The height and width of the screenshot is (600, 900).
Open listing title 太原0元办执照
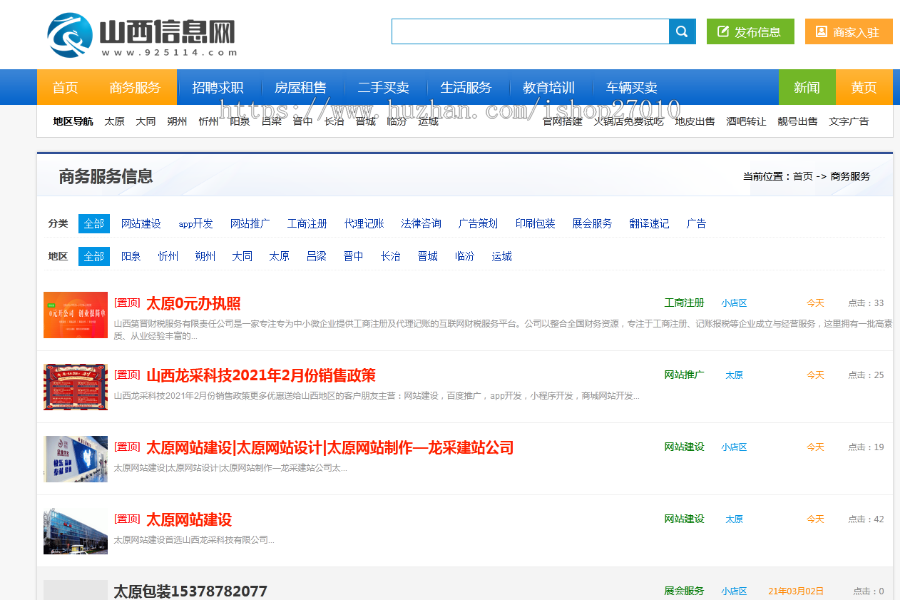(x=193, y=303)
